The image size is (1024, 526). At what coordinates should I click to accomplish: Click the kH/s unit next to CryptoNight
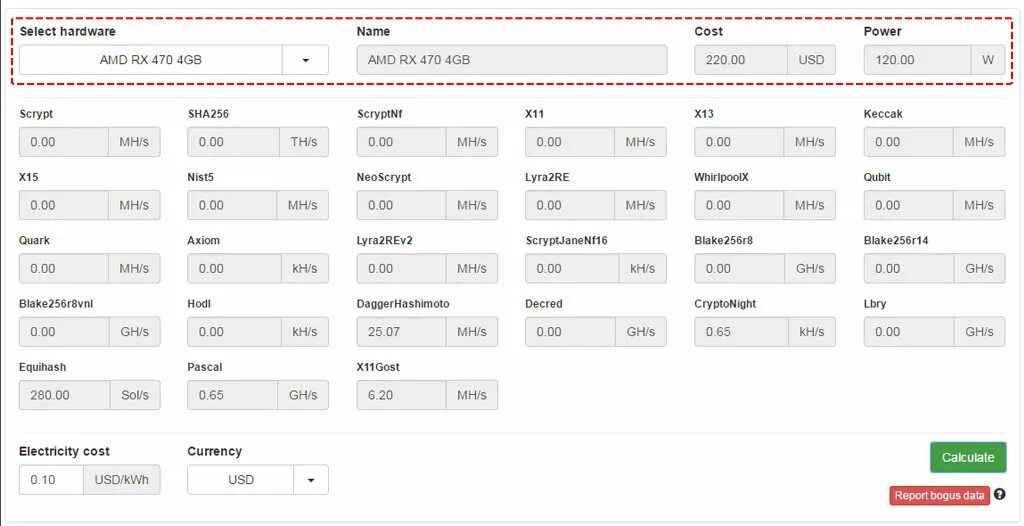tap(812, 332)
